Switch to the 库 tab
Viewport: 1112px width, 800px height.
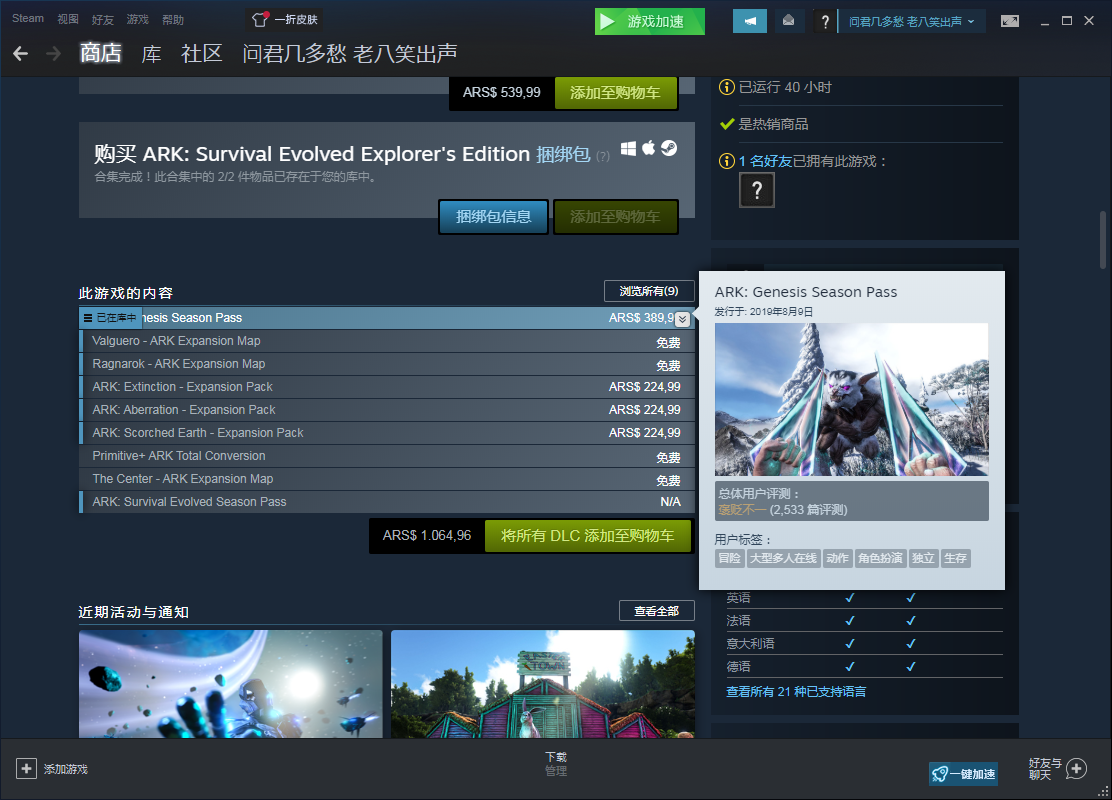151,53
